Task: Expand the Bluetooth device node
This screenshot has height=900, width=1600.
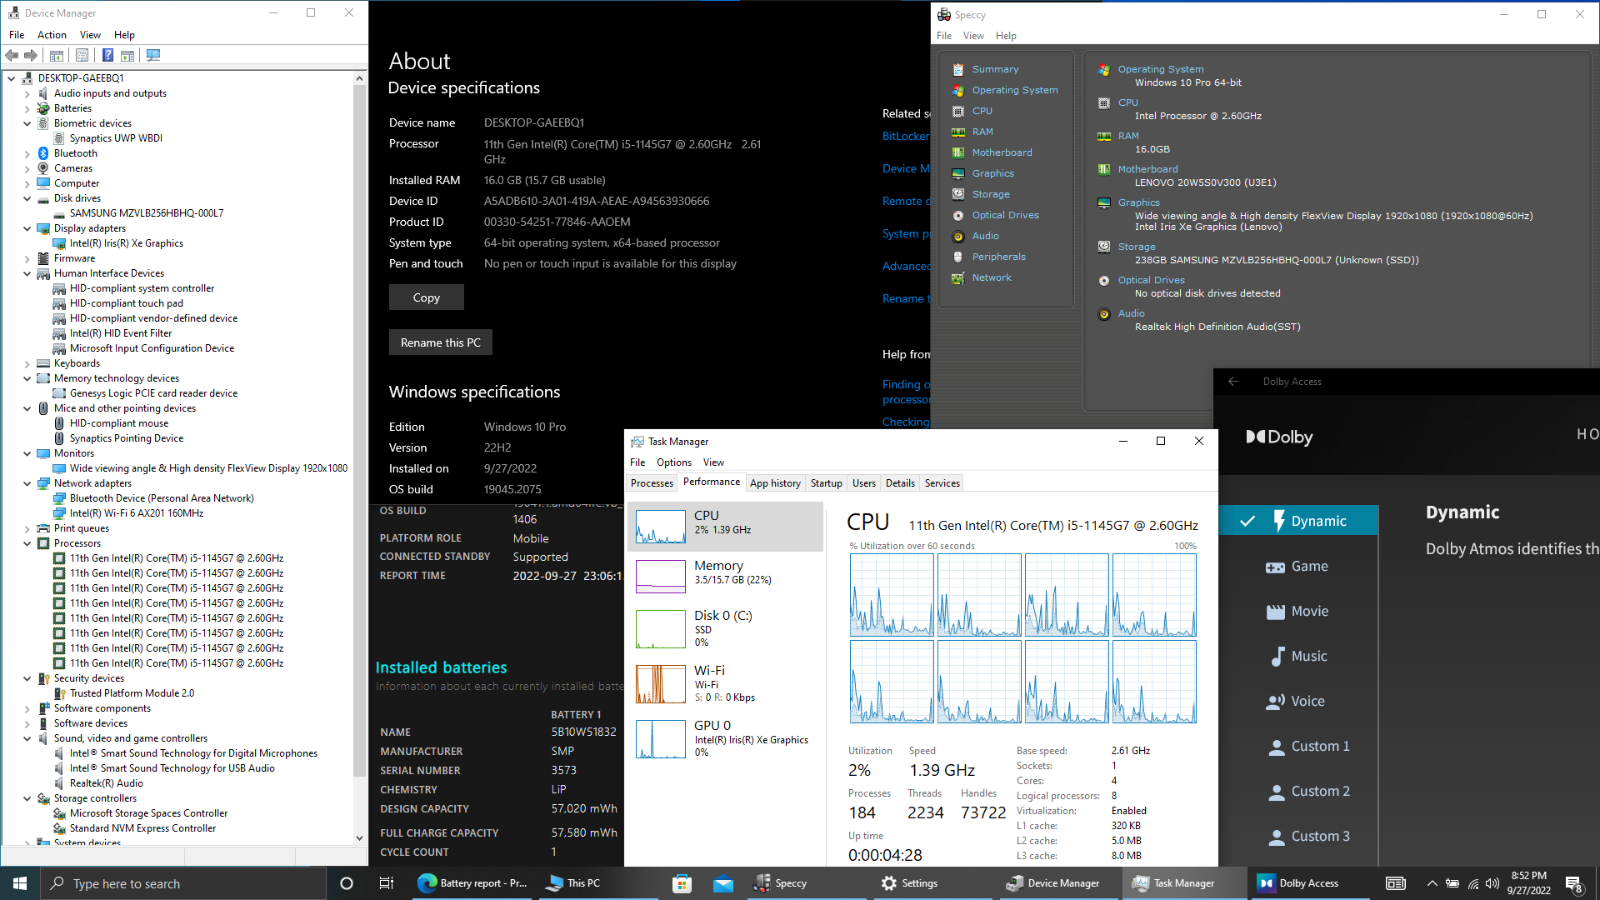Action: (x=27, y=154)
